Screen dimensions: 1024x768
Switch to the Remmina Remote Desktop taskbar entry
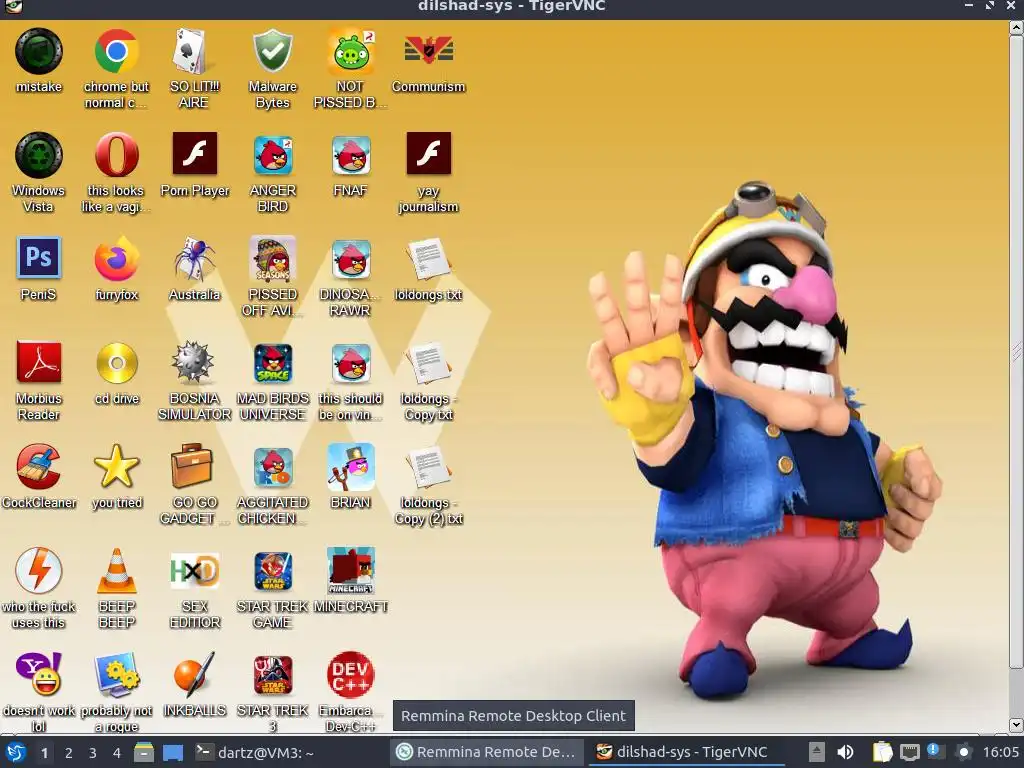tap(486, 752)
